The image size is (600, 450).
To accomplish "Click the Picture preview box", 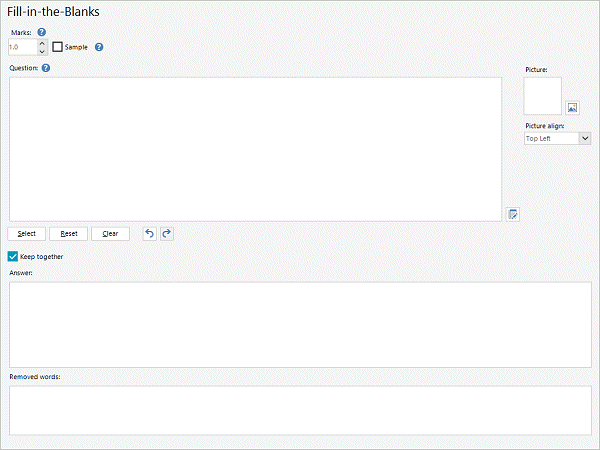I will (x=543, y=96).
